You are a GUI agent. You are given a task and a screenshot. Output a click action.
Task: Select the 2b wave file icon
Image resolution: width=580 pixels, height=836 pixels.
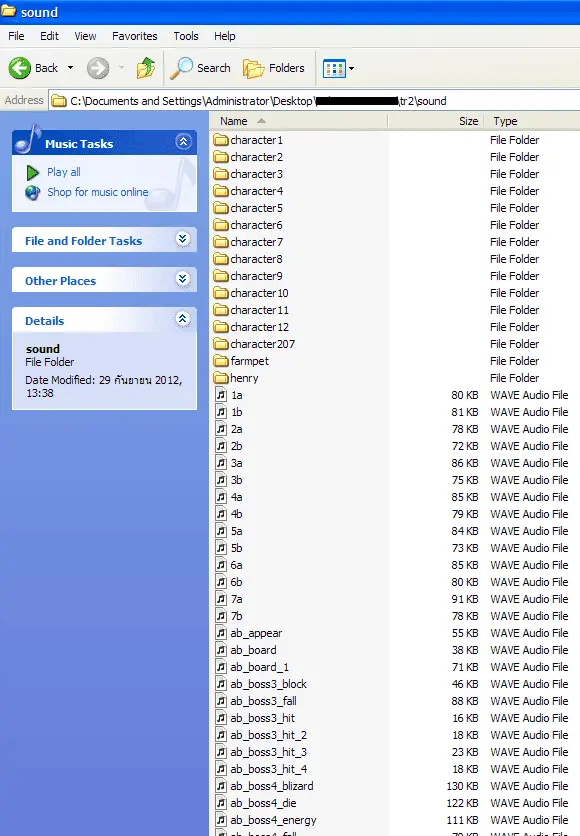click(221, 446)
